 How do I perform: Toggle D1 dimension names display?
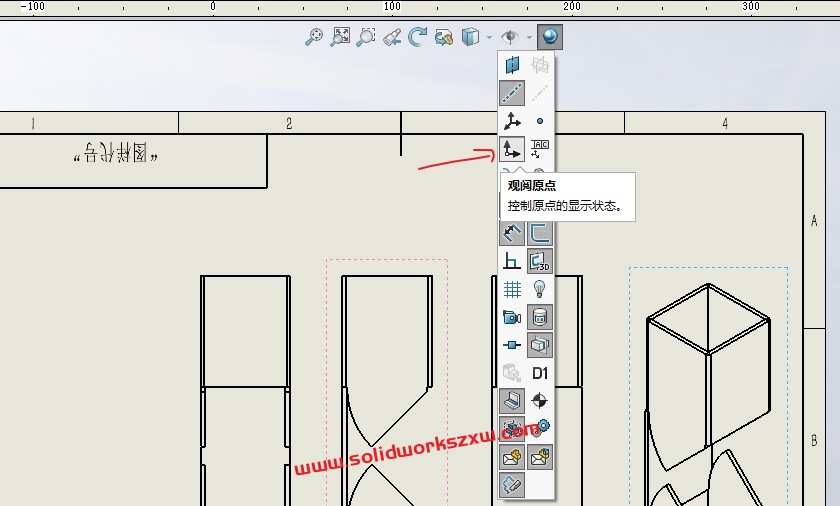coord(540,373)
